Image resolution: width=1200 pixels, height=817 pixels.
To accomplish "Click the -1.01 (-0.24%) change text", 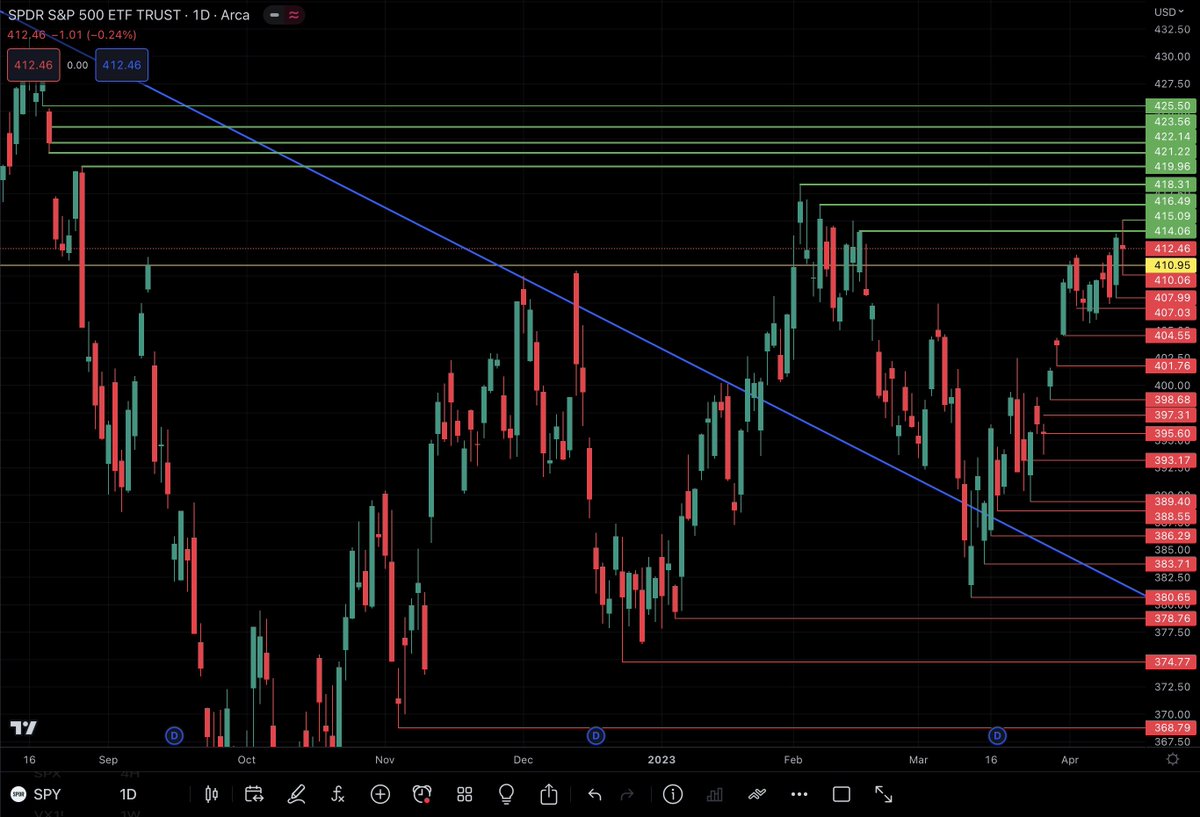I will coord(95,34).
